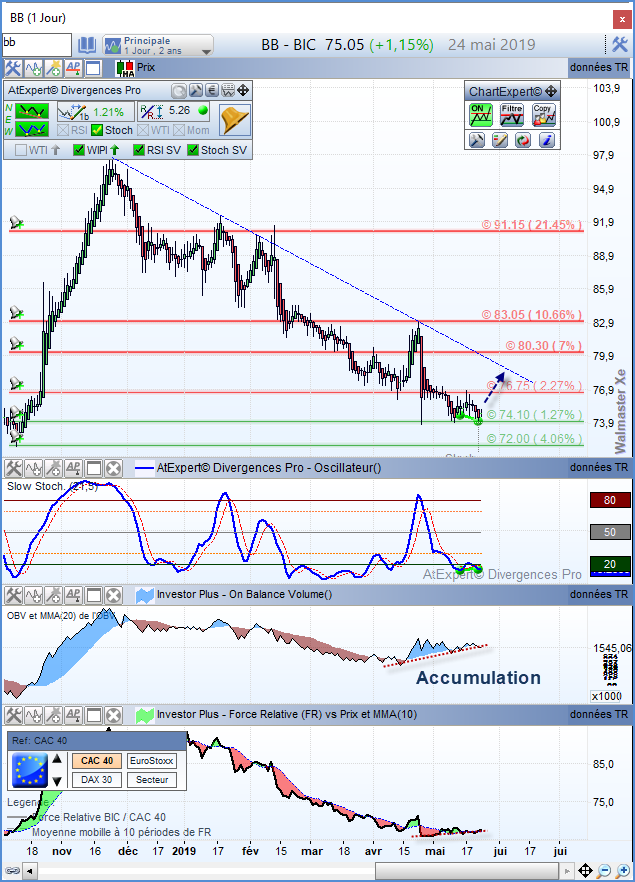
Task: Add indicator to the price chart
Action: 33,68
